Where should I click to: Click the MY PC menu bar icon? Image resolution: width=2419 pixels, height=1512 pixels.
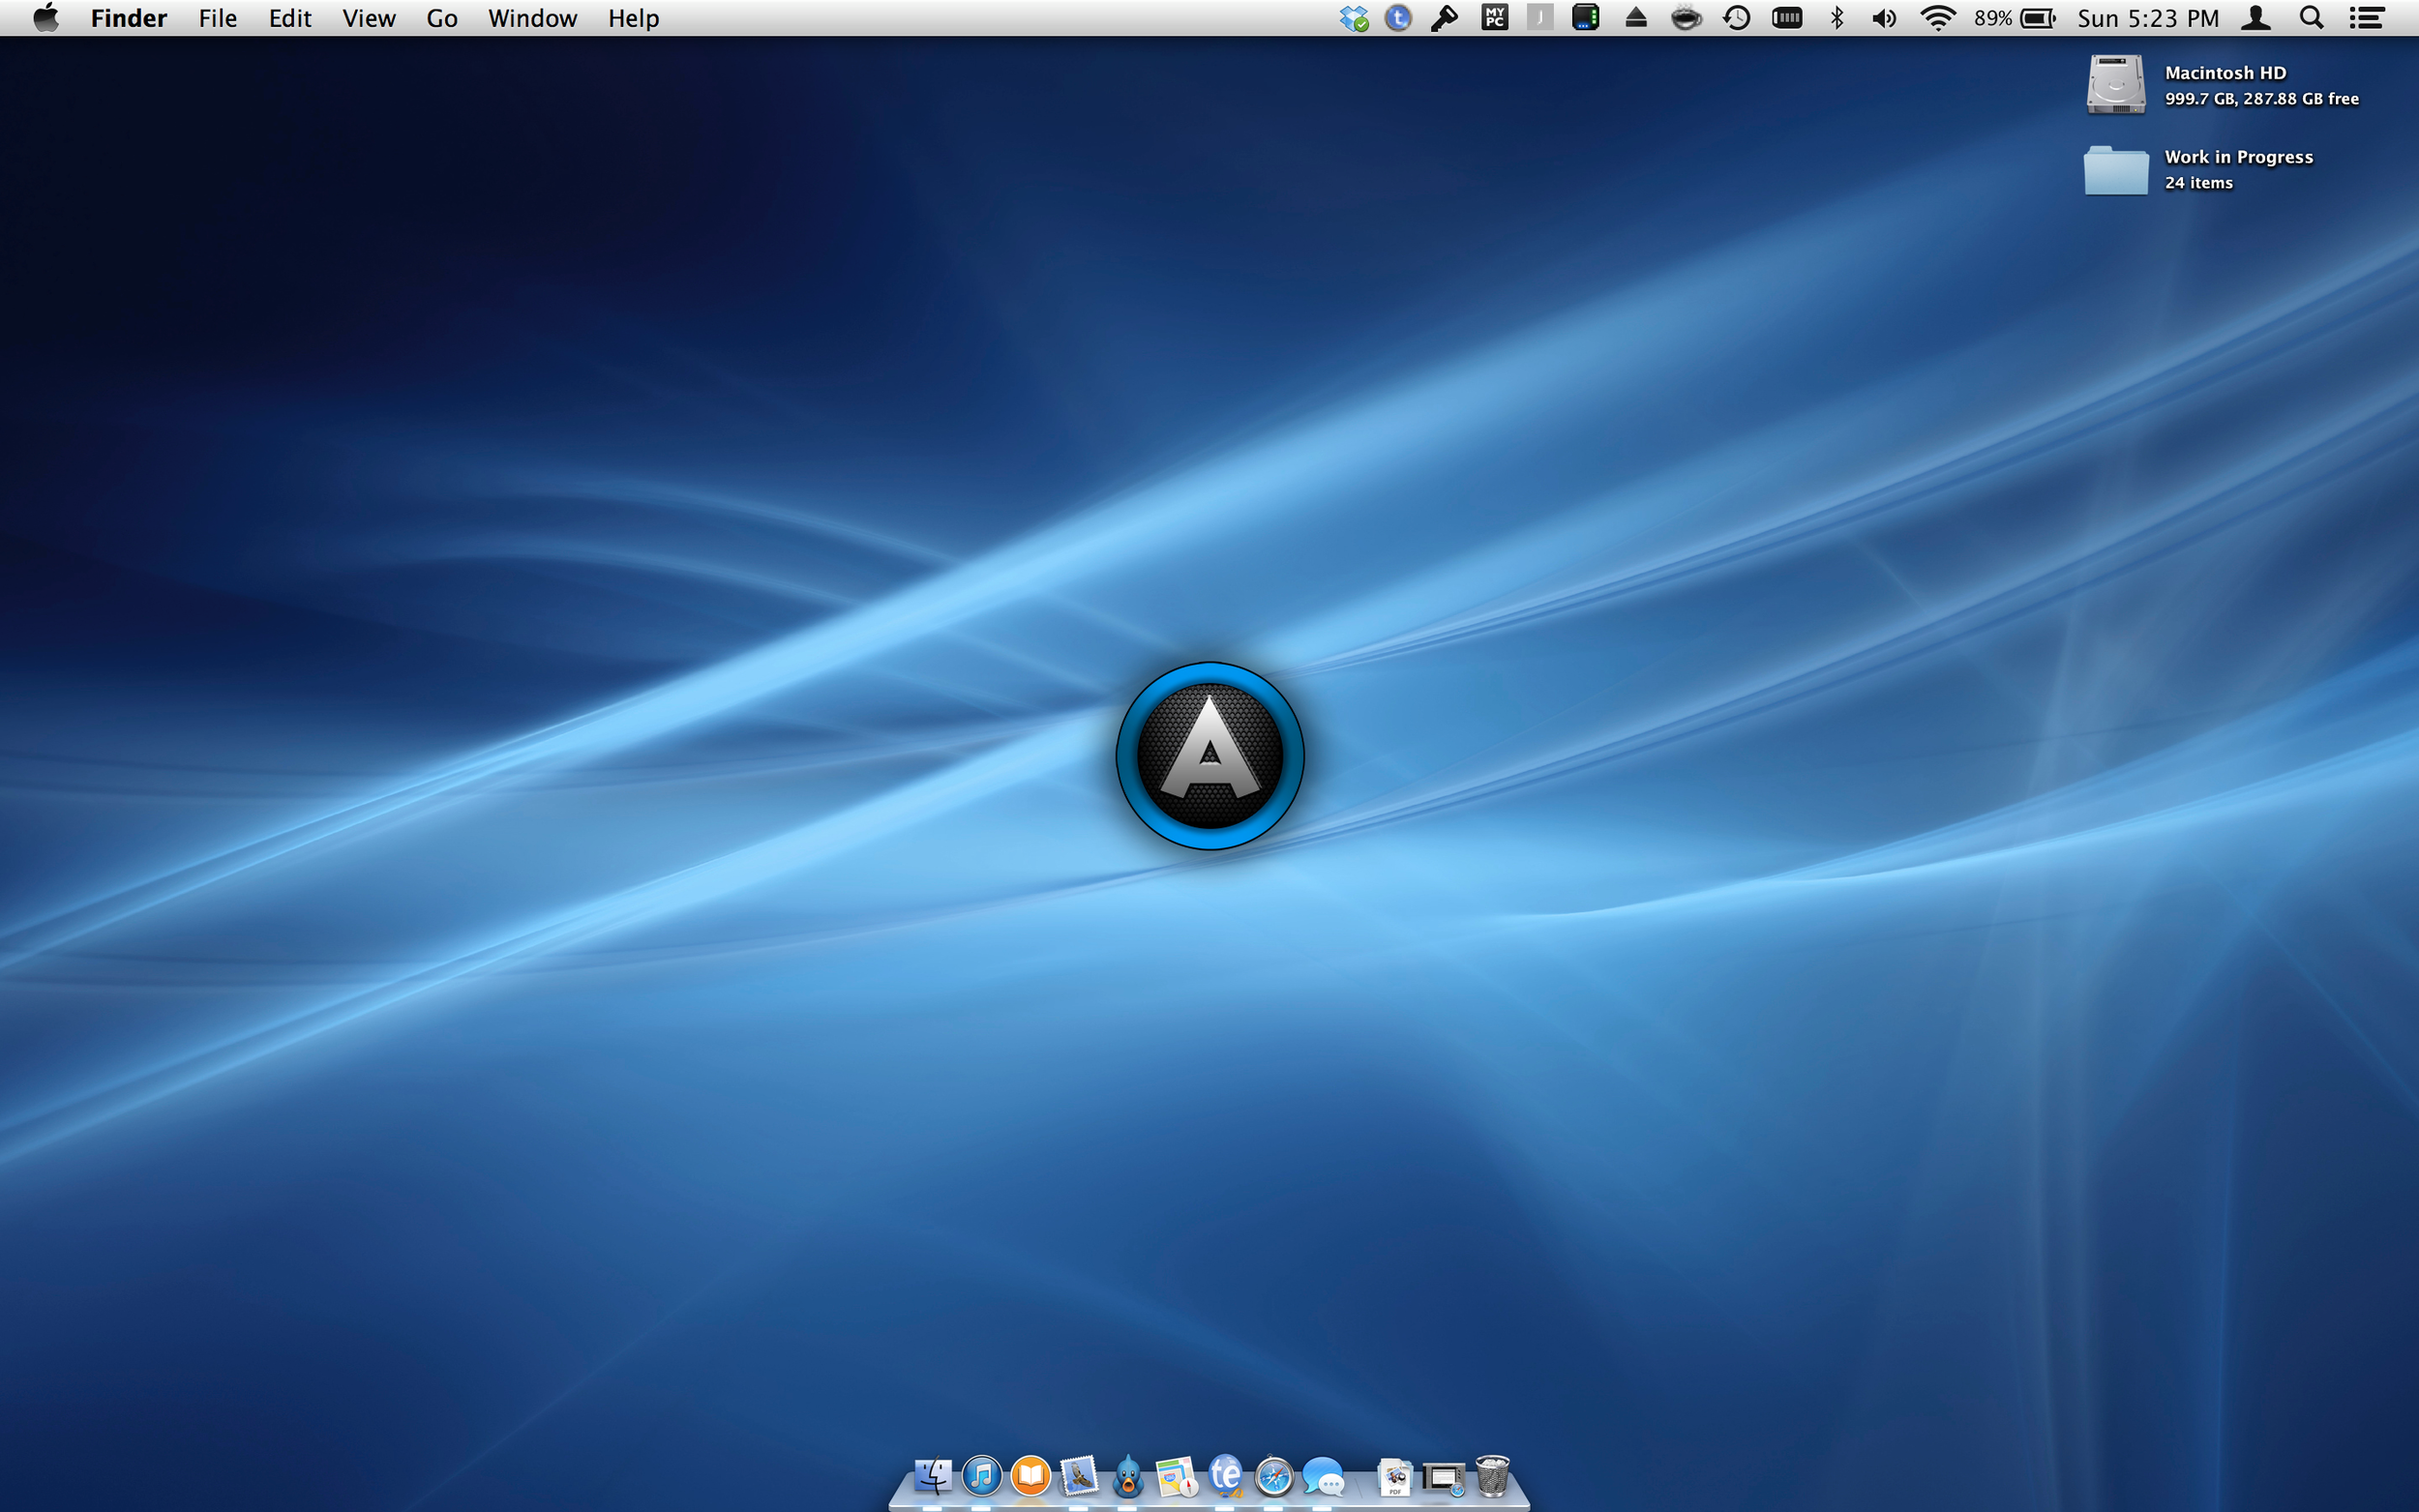(x=1494, y=17)
